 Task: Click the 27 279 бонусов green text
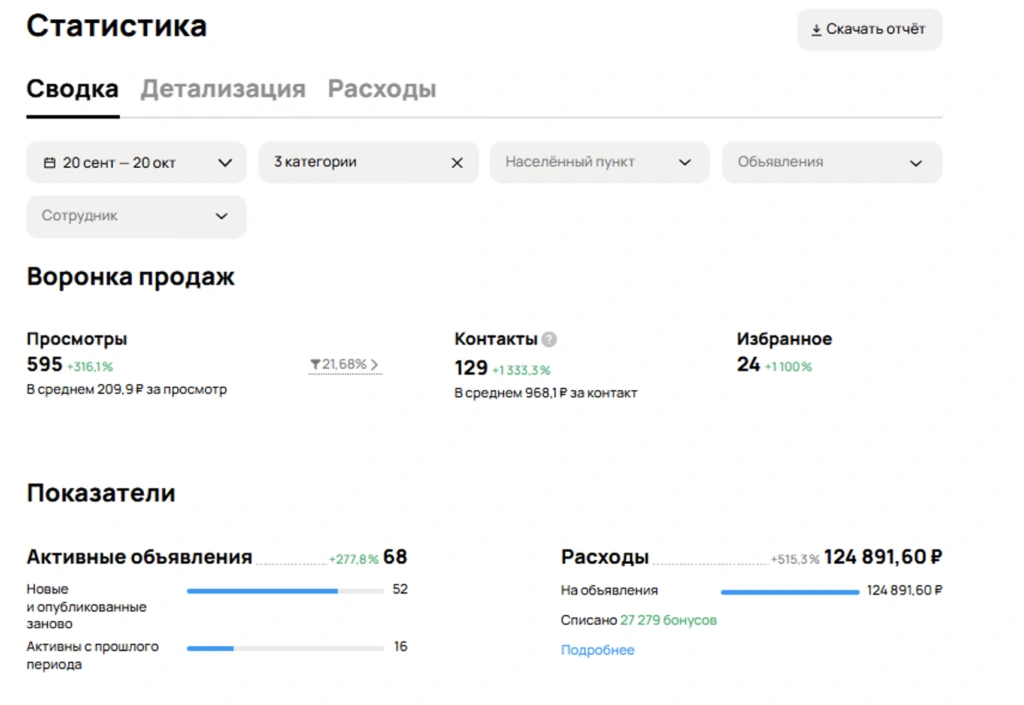tap(668, 620)
